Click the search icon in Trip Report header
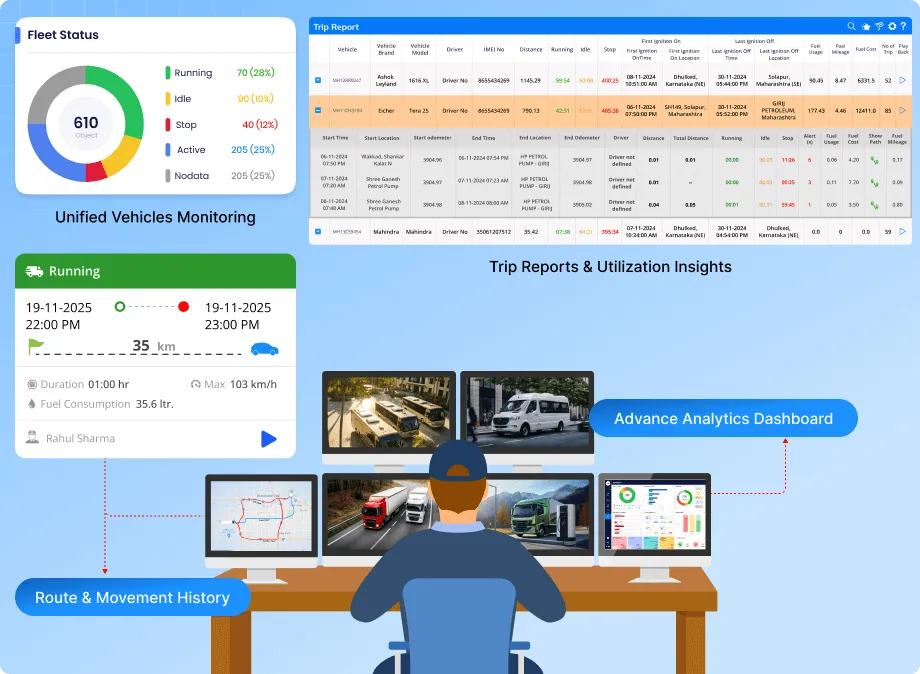The width and height of the screenshot is (920, 674). [x=852, y=26]
